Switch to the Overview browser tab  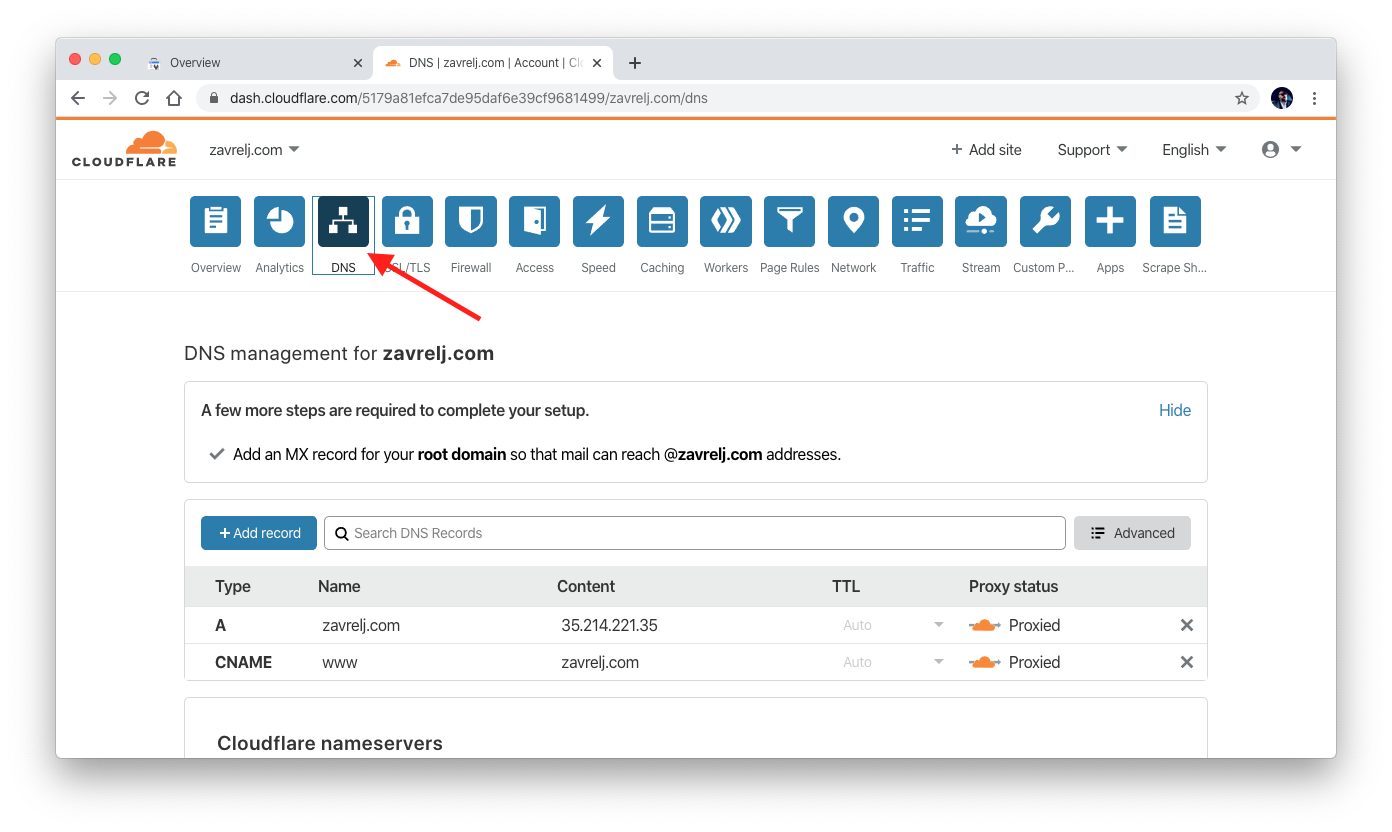pyautogui.click(x=254, y=63)
